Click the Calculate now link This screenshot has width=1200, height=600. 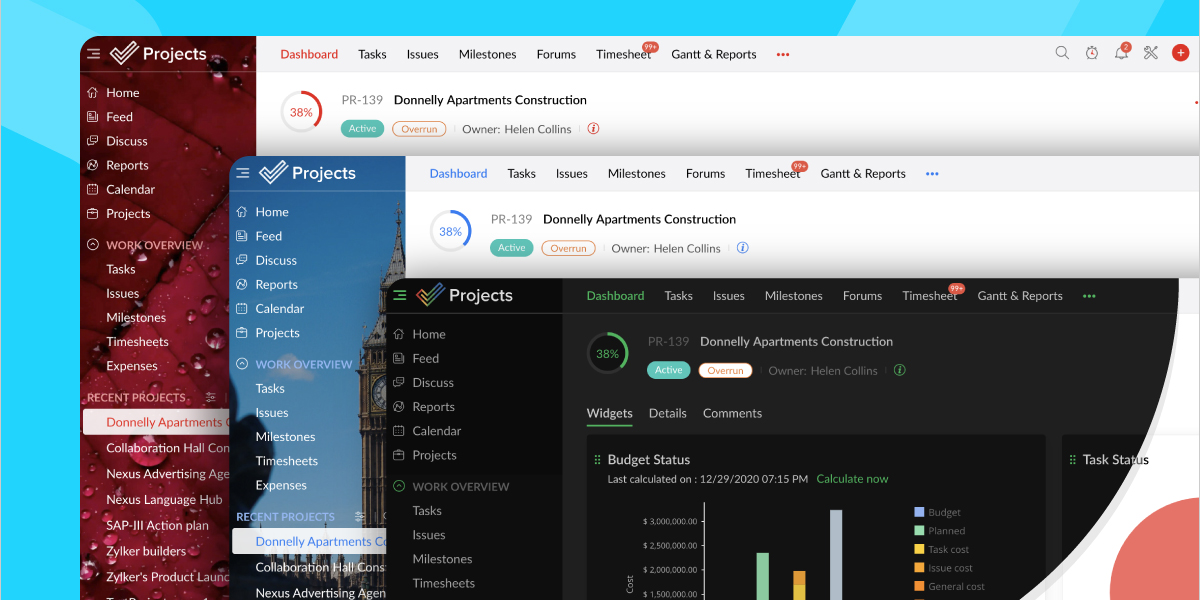[x=852, y=478]
